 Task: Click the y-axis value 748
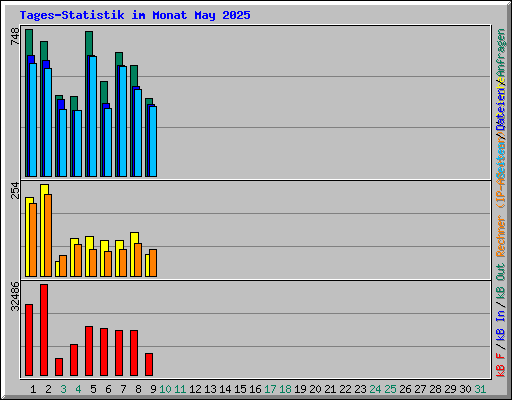15,36
